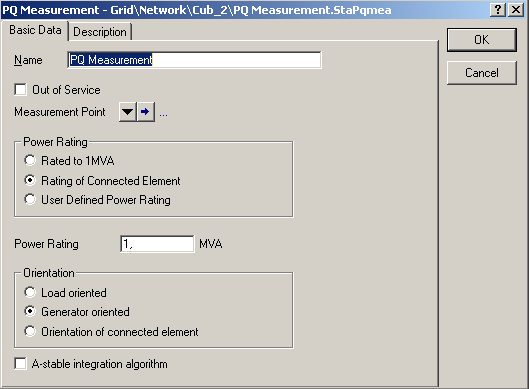529x389 pixels.
Task: Click the blue measurement point ellipsis link
Action: coord(163,115)
